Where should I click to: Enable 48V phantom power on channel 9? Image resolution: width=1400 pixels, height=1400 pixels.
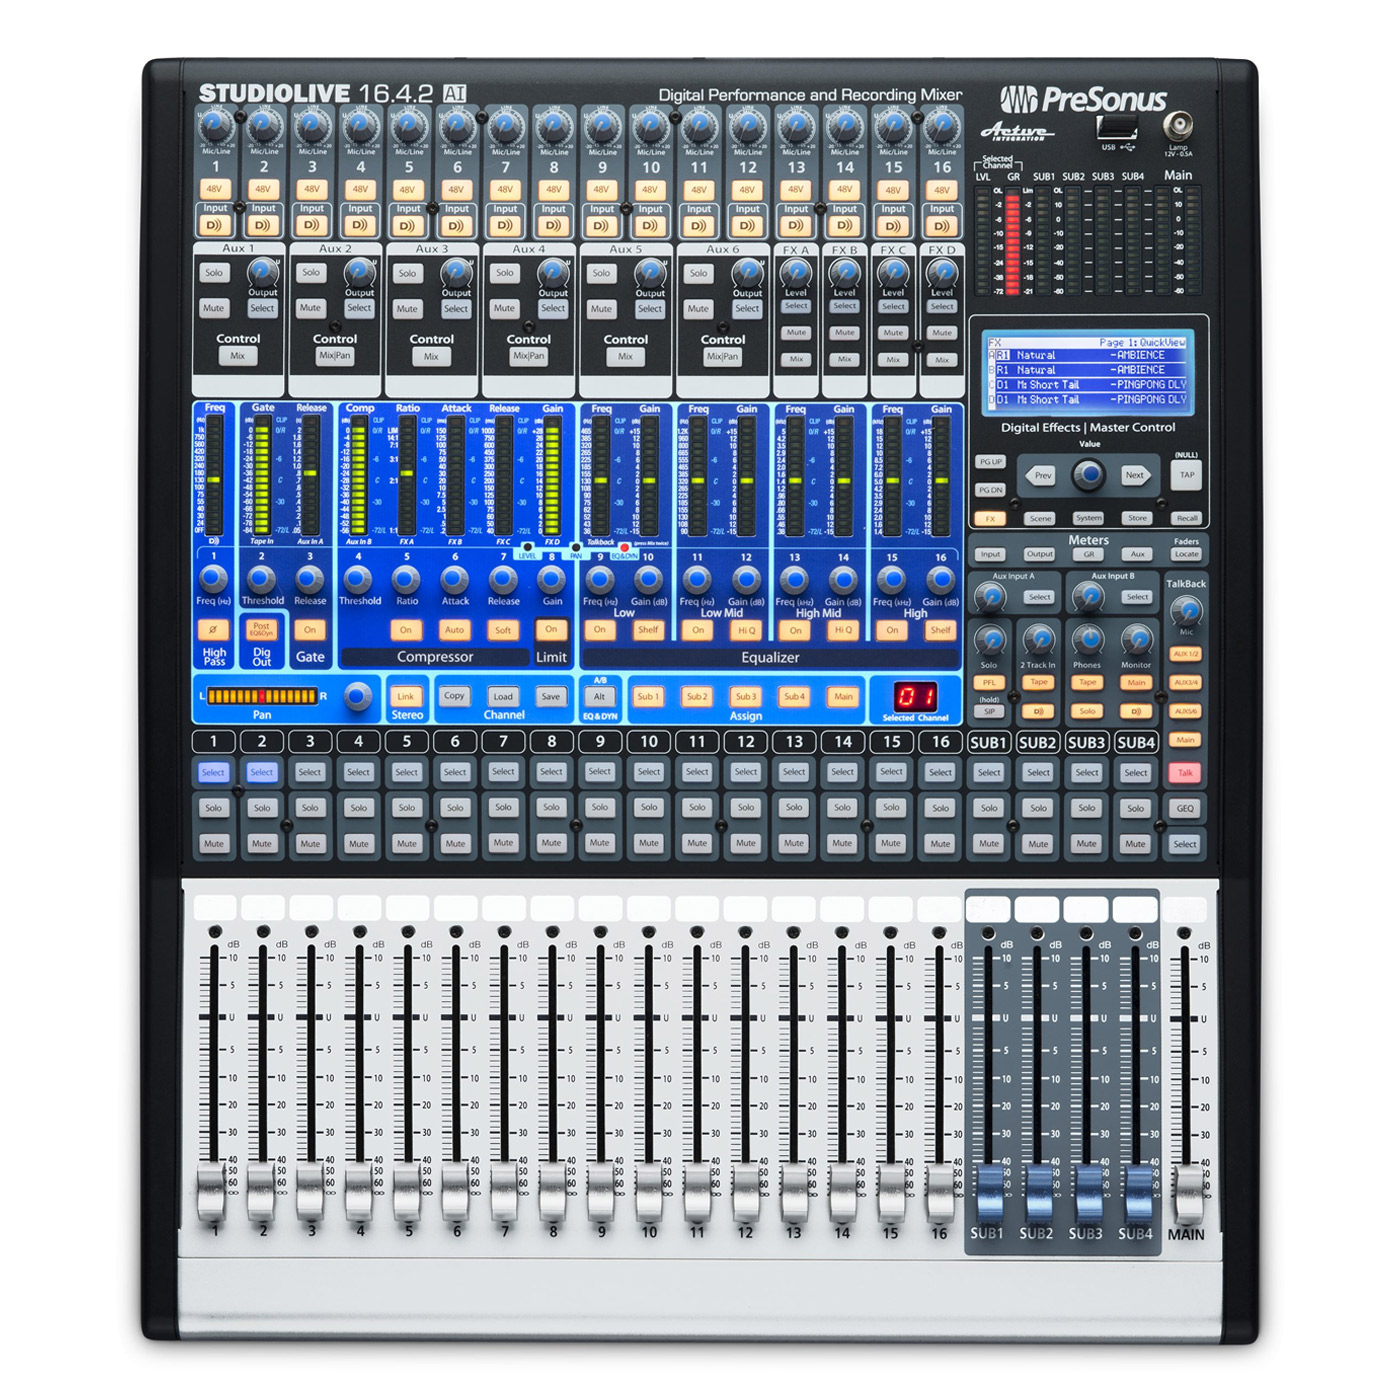(x=602, y=189)
